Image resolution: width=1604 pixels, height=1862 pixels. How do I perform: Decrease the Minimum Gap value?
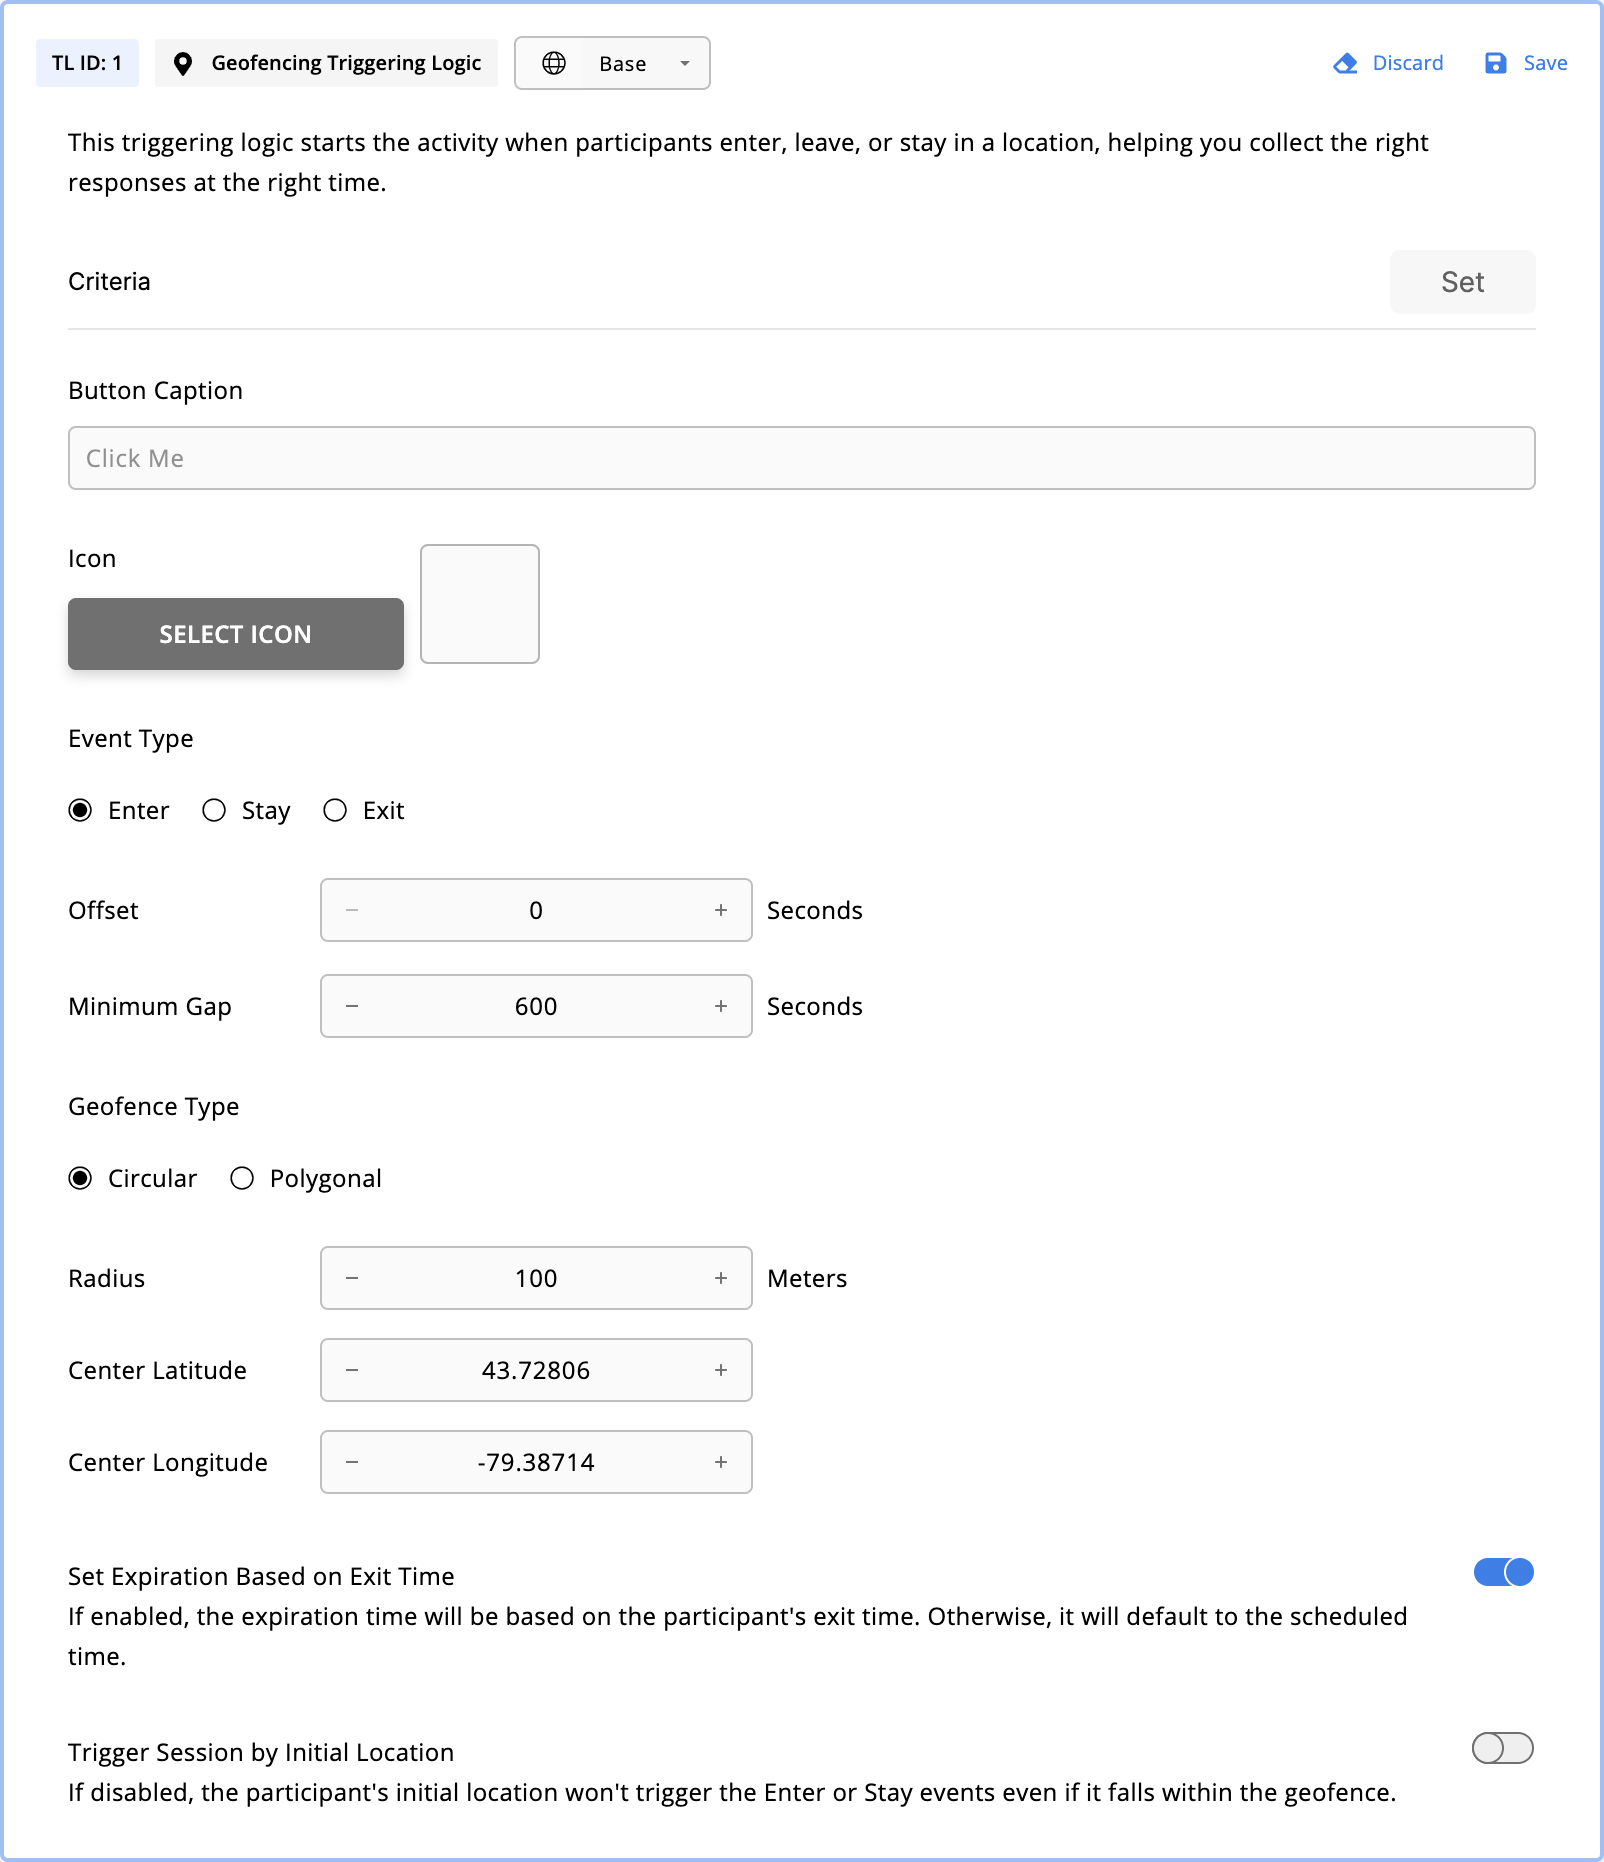(x=351, y=1006)
